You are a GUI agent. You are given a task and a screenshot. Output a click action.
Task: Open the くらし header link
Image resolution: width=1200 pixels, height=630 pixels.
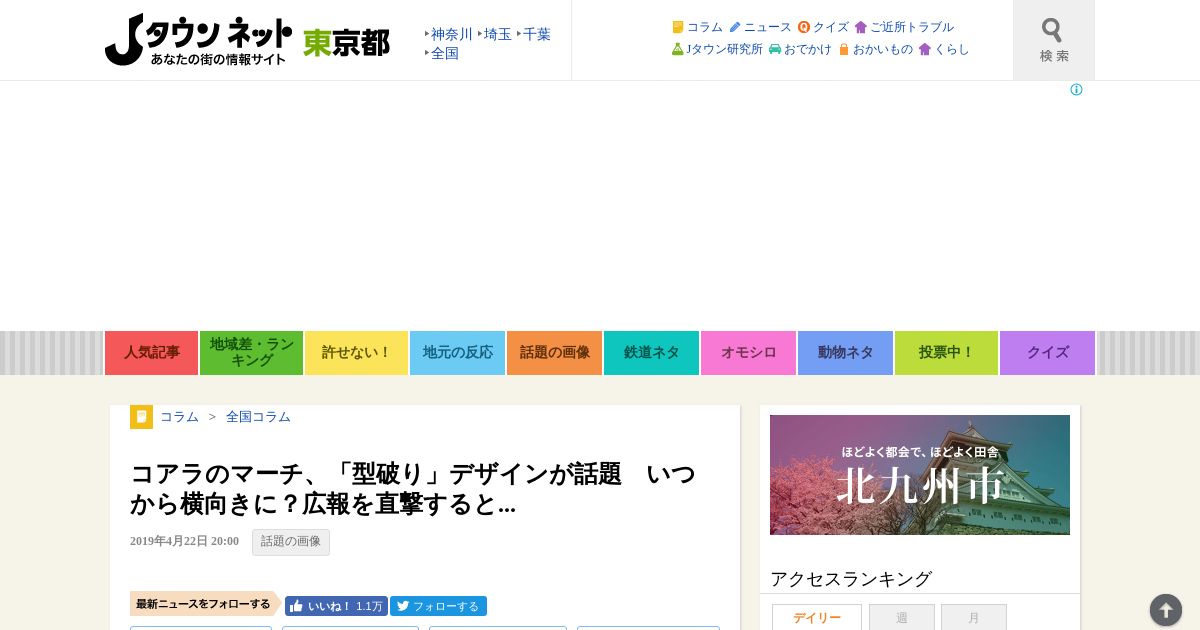point(944,49)
